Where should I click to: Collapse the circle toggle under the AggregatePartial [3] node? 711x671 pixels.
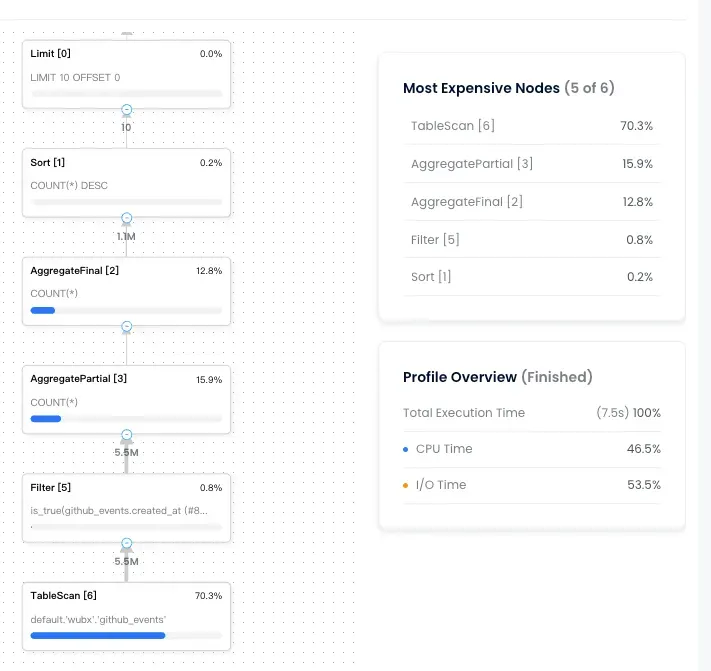click(127, 434)
